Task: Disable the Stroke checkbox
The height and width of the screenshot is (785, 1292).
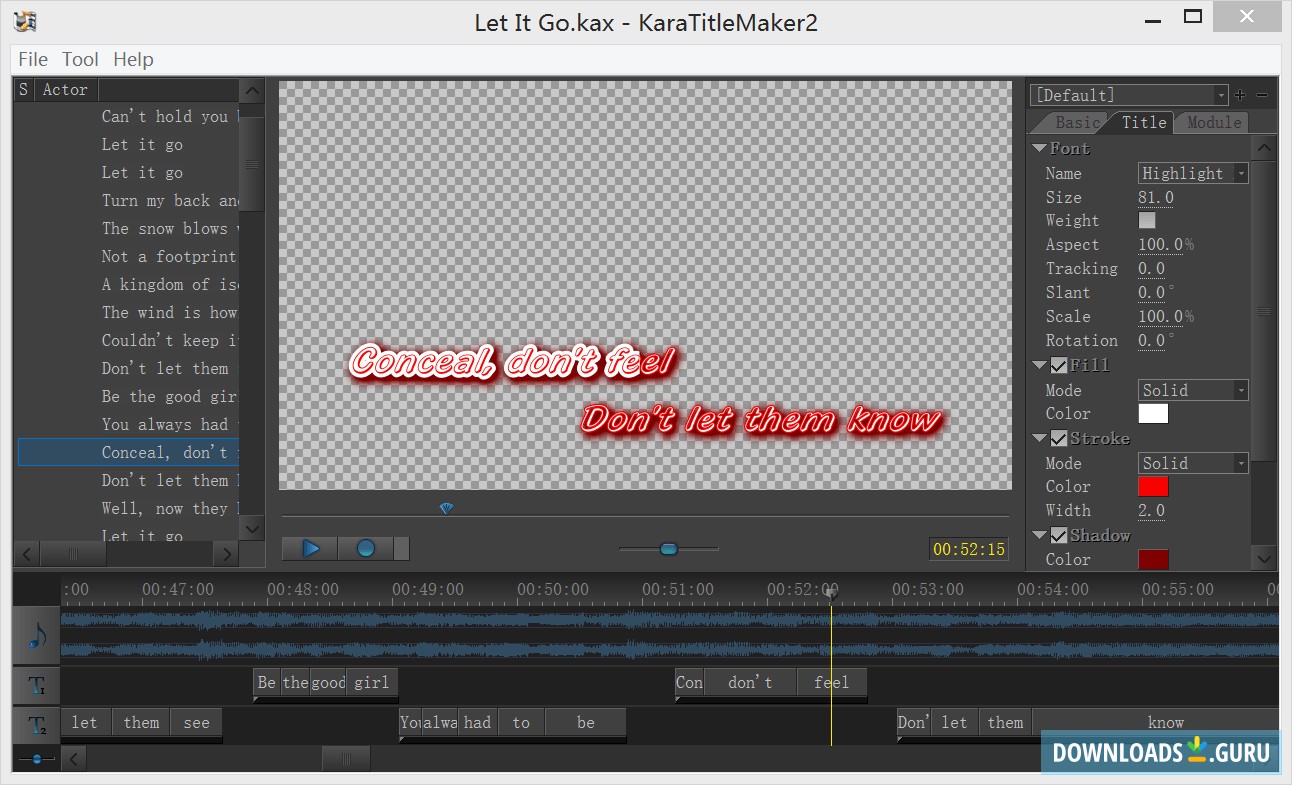Action: tap(1058, 439)
